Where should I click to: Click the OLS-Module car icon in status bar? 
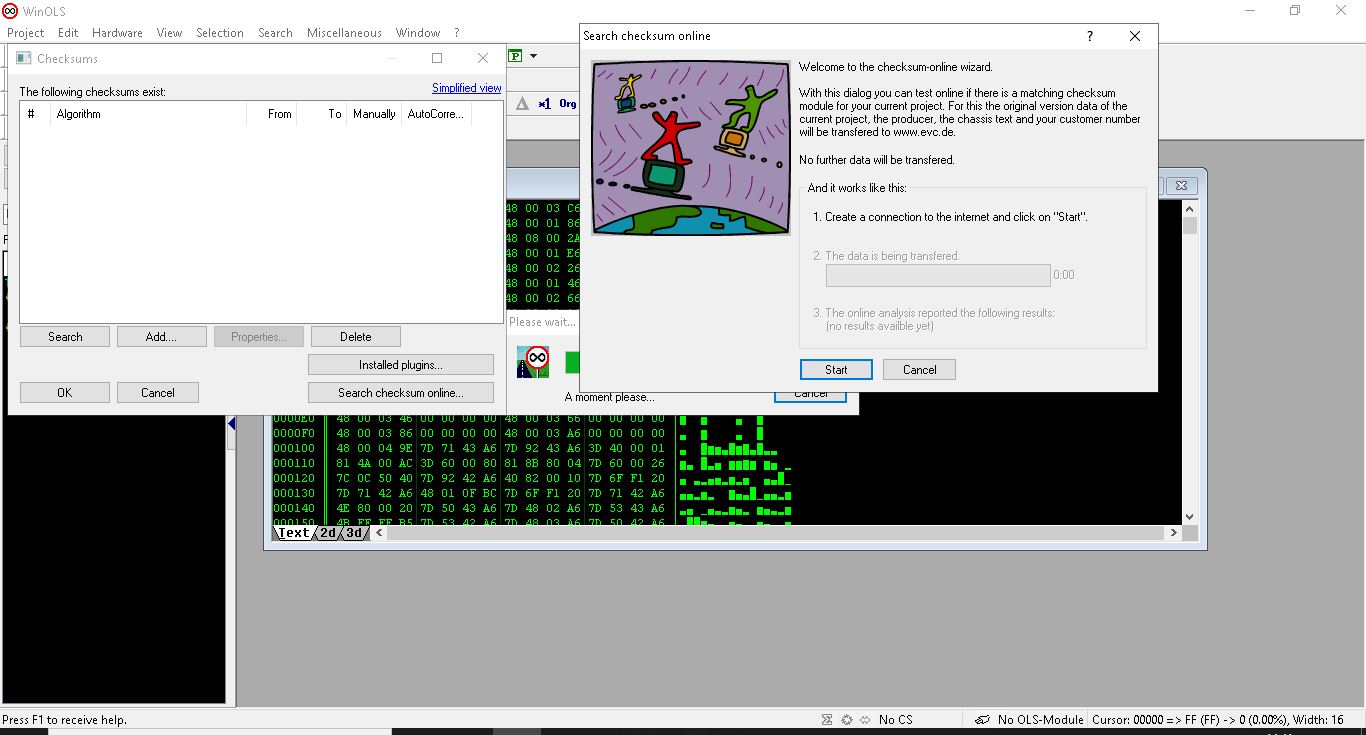(x=982, y=720)
